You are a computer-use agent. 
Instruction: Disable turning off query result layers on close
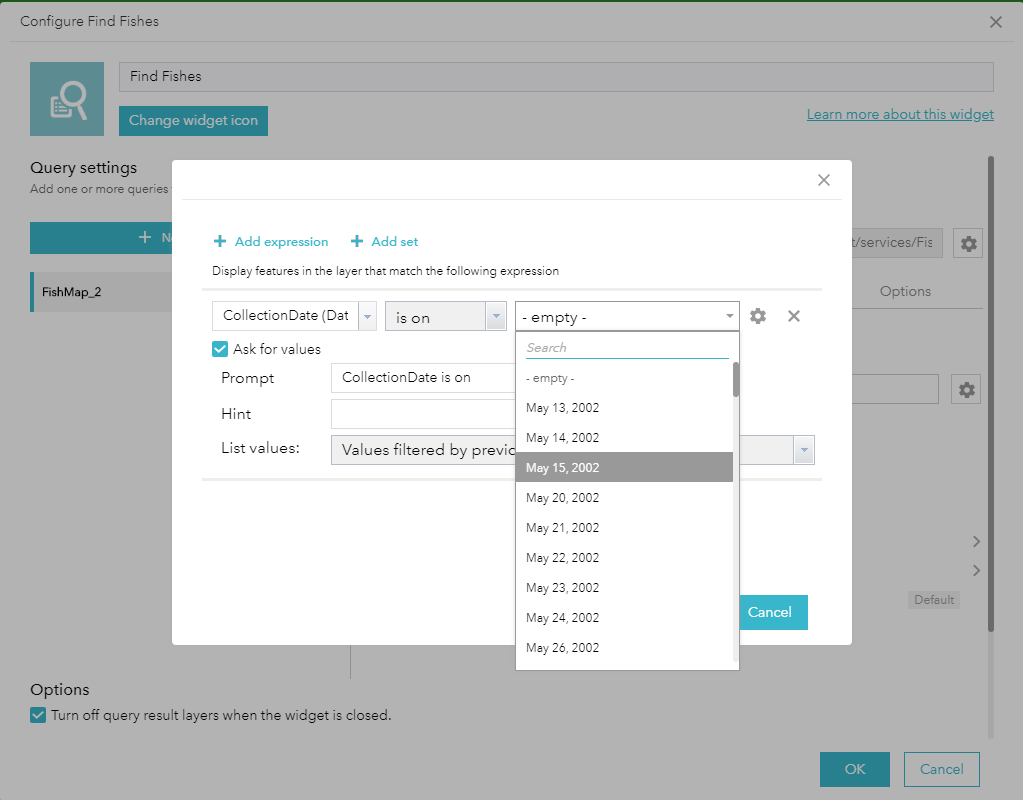coord(37,715)
